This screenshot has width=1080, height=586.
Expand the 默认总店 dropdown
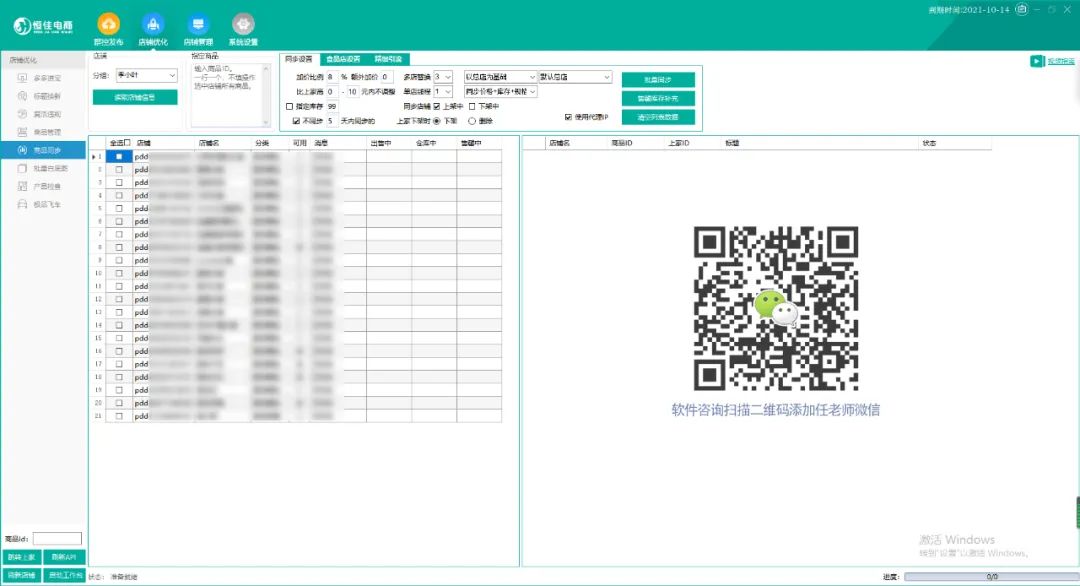574,77
